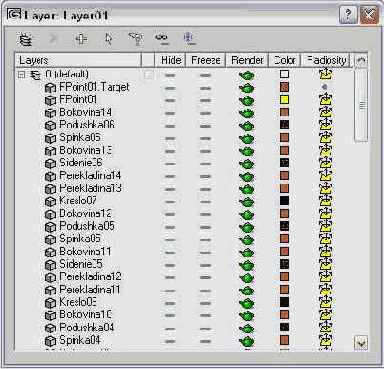Click the Render teapot in FPoint01 row

pyautogui.click(x=247, y=101)
